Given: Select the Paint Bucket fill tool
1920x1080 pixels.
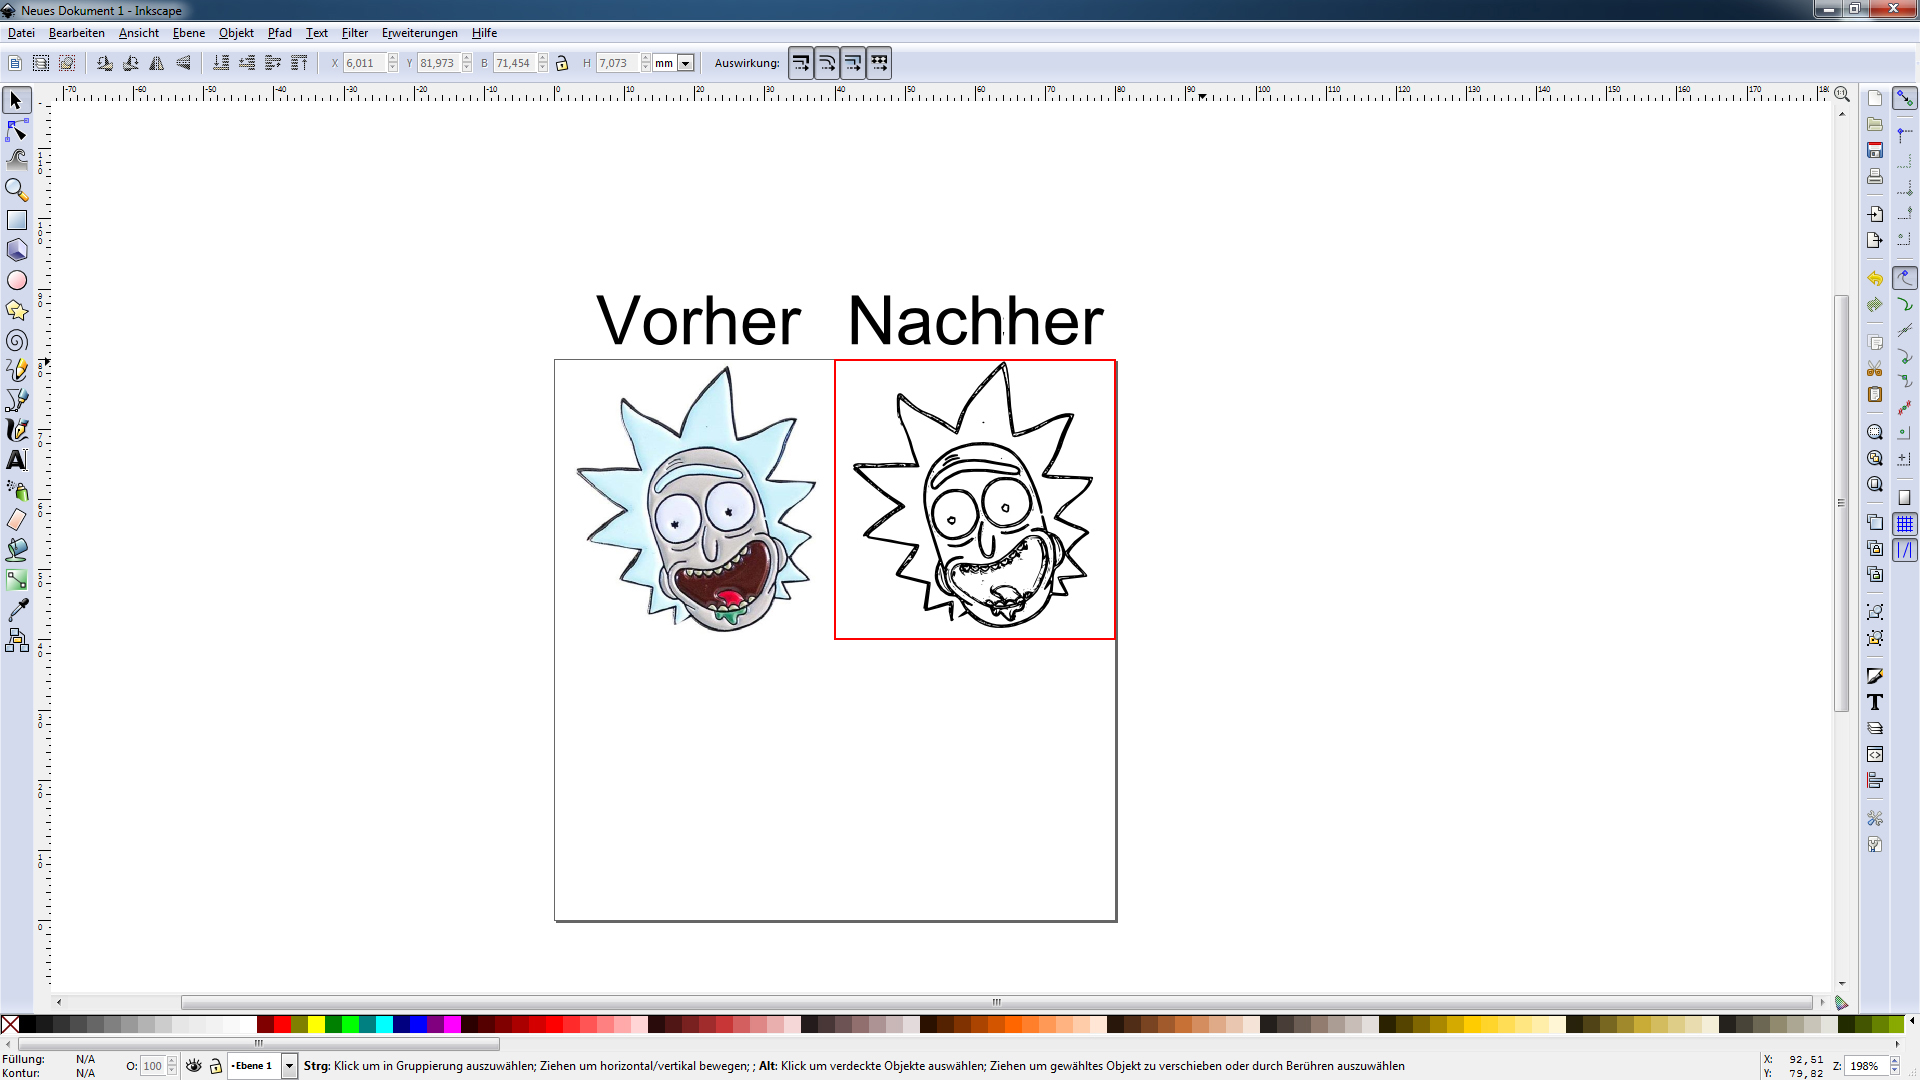Looking at the screenshot, I should pyautogui.click(x=16, y=550).
